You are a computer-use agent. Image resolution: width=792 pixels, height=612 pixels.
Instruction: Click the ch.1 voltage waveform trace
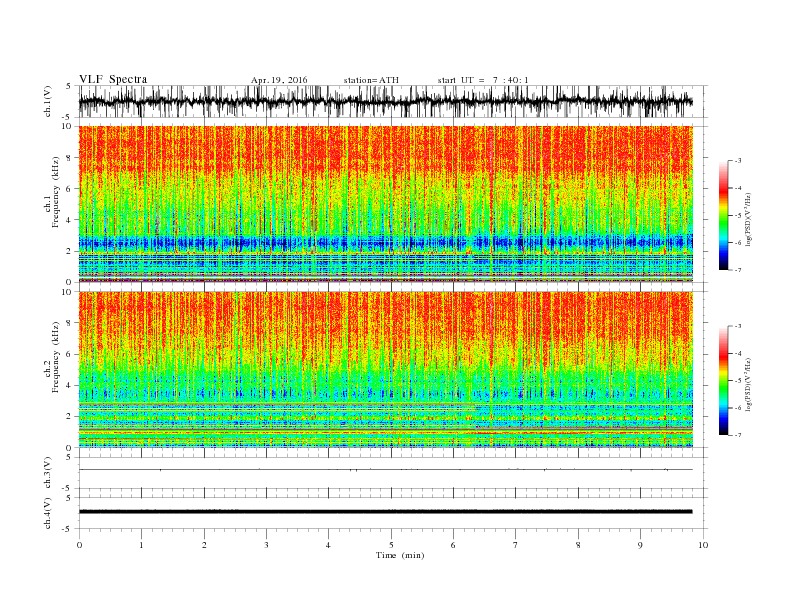[x=385, y=101]
